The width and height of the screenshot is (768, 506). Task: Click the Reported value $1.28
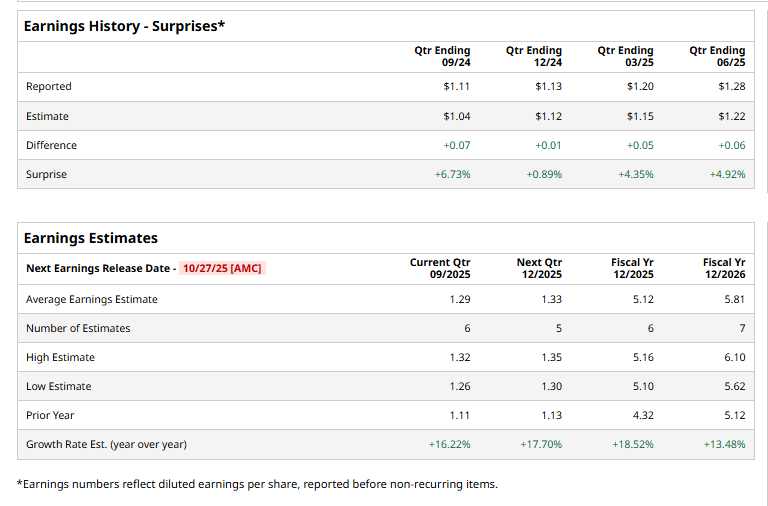(x=731, y=86)
